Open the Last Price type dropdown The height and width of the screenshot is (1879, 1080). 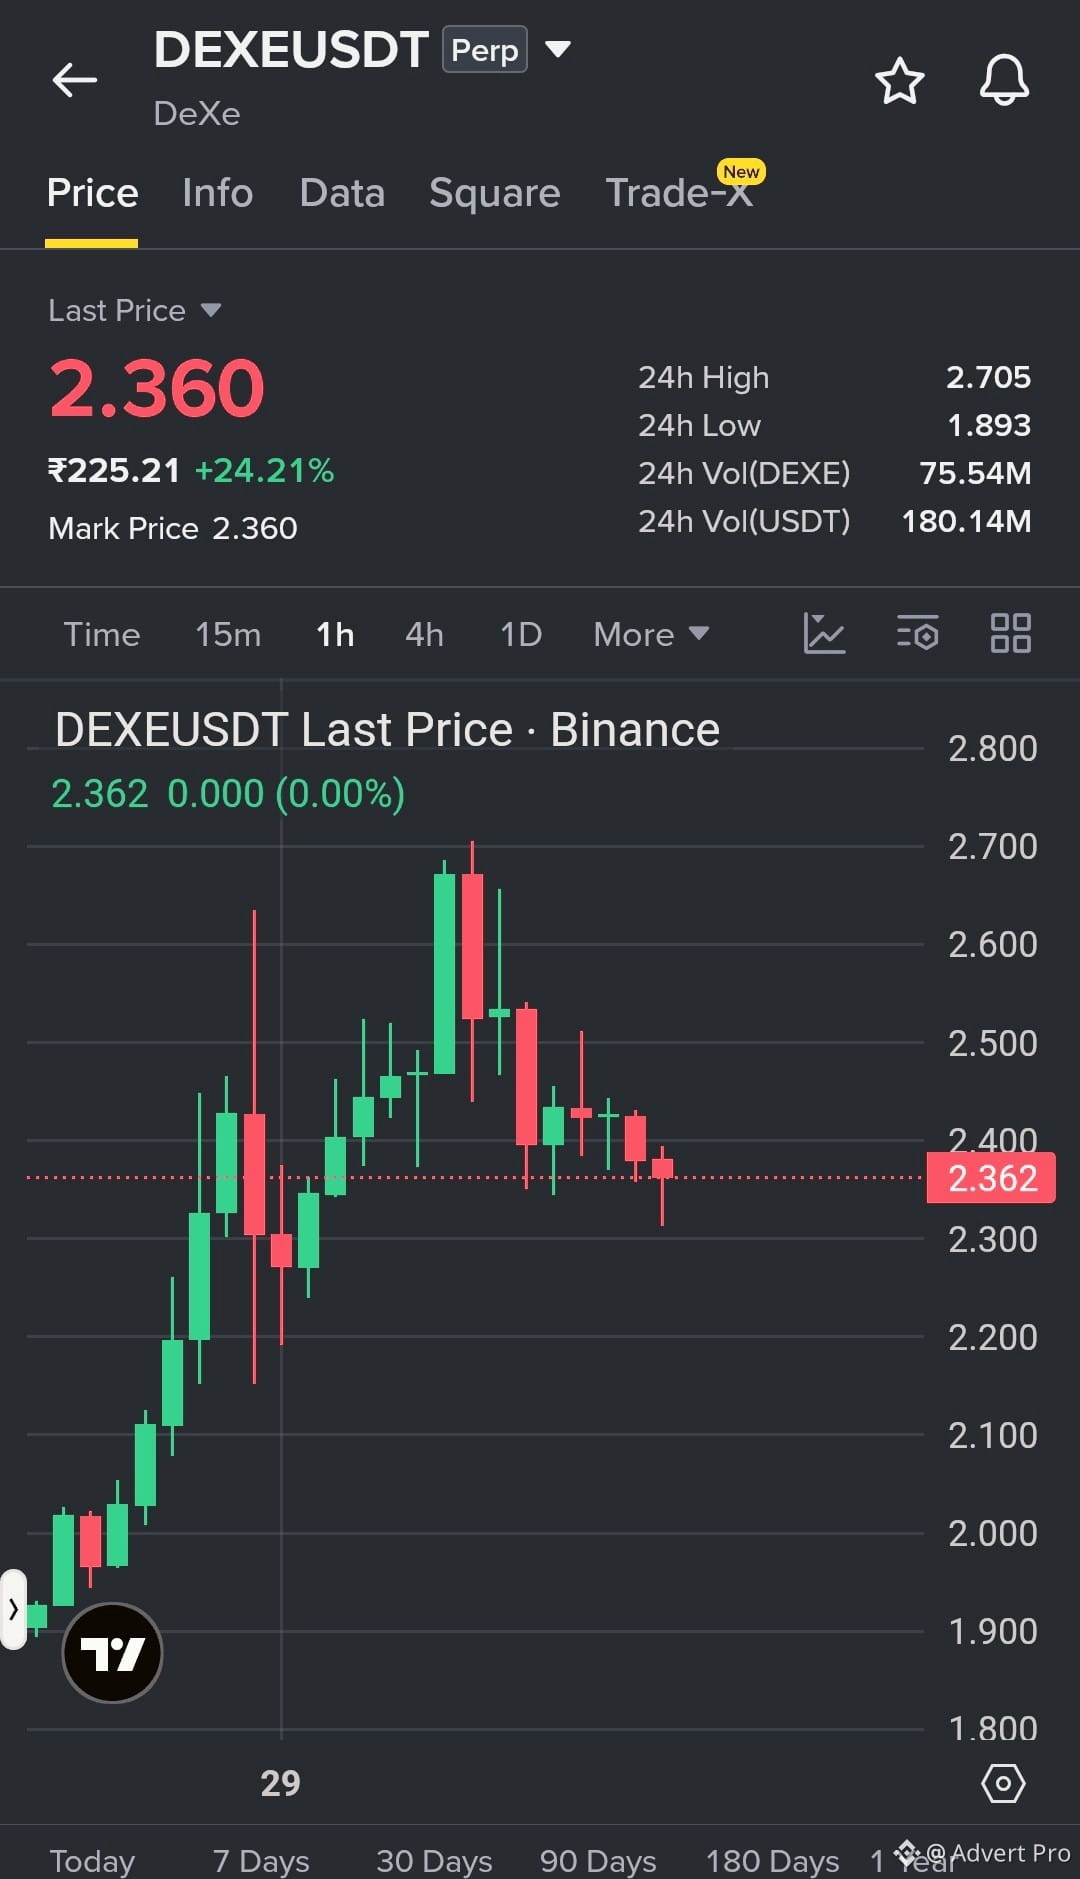pos(211,310)
